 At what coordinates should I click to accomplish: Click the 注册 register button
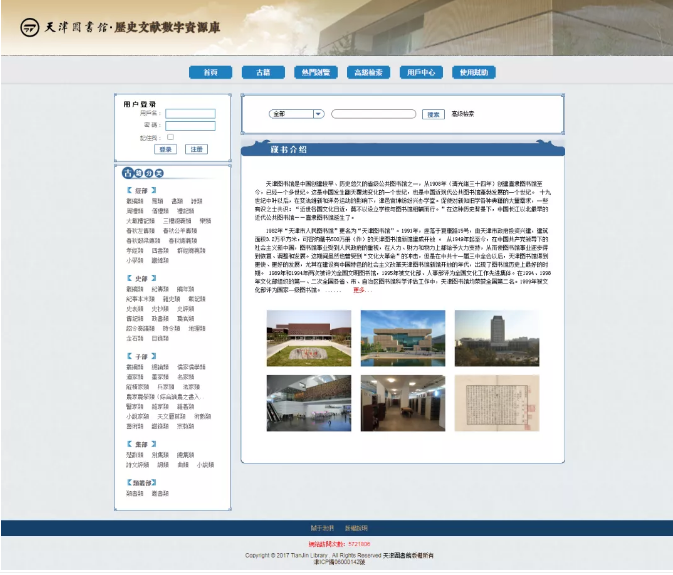coord(196,149)
